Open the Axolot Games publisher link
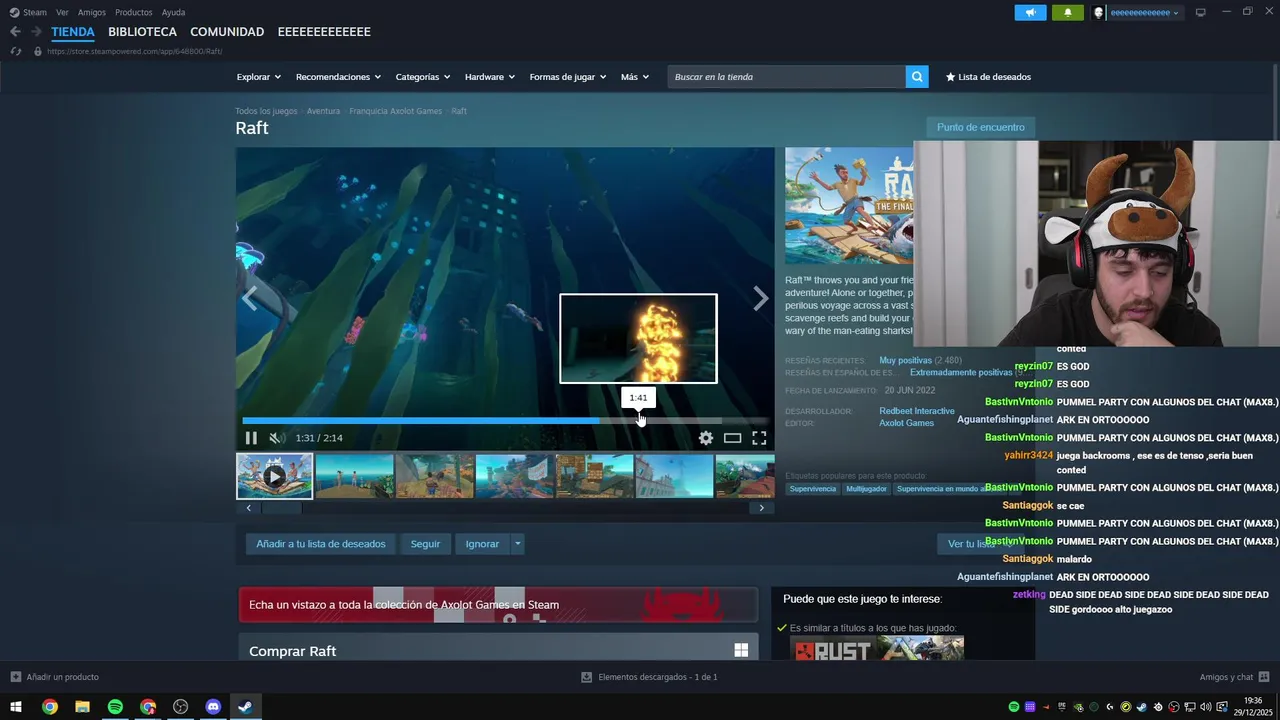The width and height of the screenshot is (1280, 720). point(906,423)
